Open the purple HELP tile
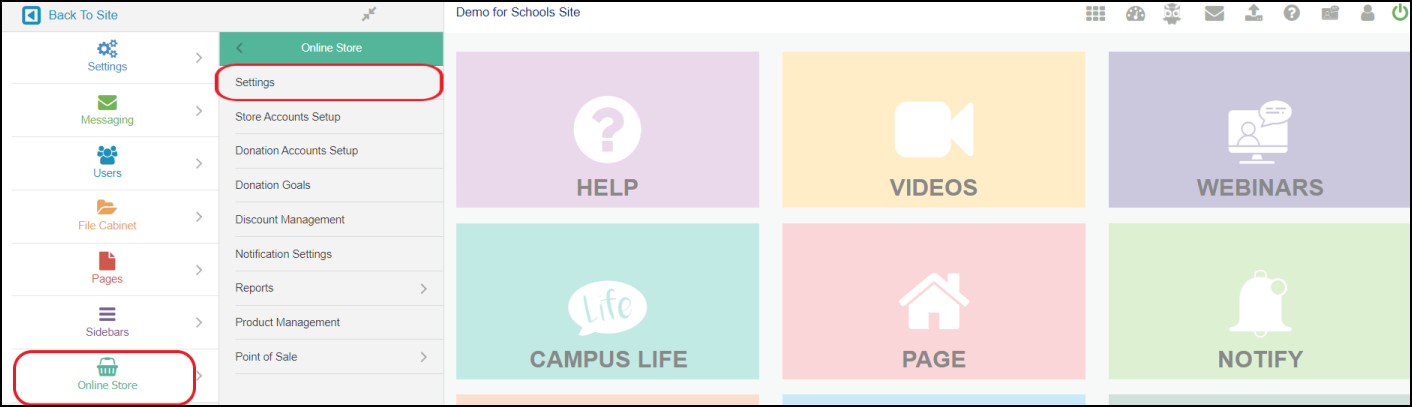This screenshot has height=407, width=1412. pyautogui.click(x=607, y=130)
